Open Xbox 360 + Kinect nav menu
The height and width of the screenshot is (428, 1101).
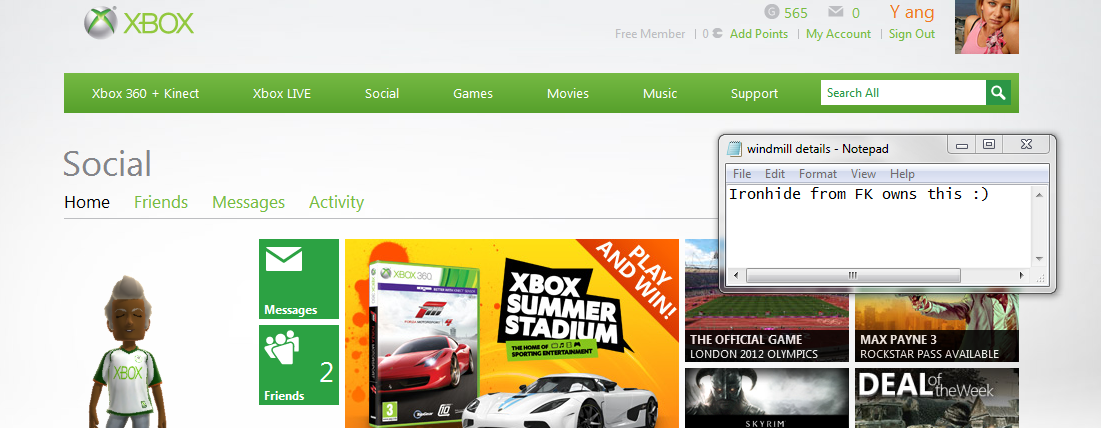[x=145, y=93]
